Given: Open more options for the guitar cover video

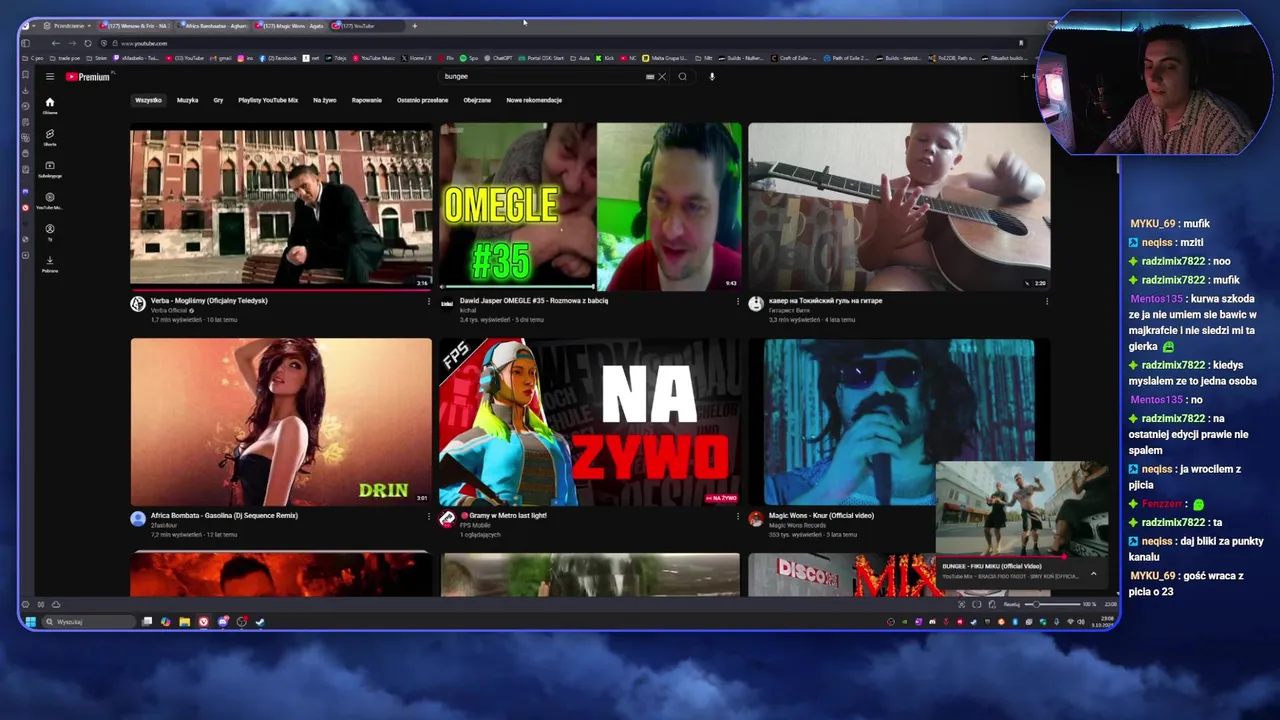Looking at the screenshot, I should tap(1047, 301).
